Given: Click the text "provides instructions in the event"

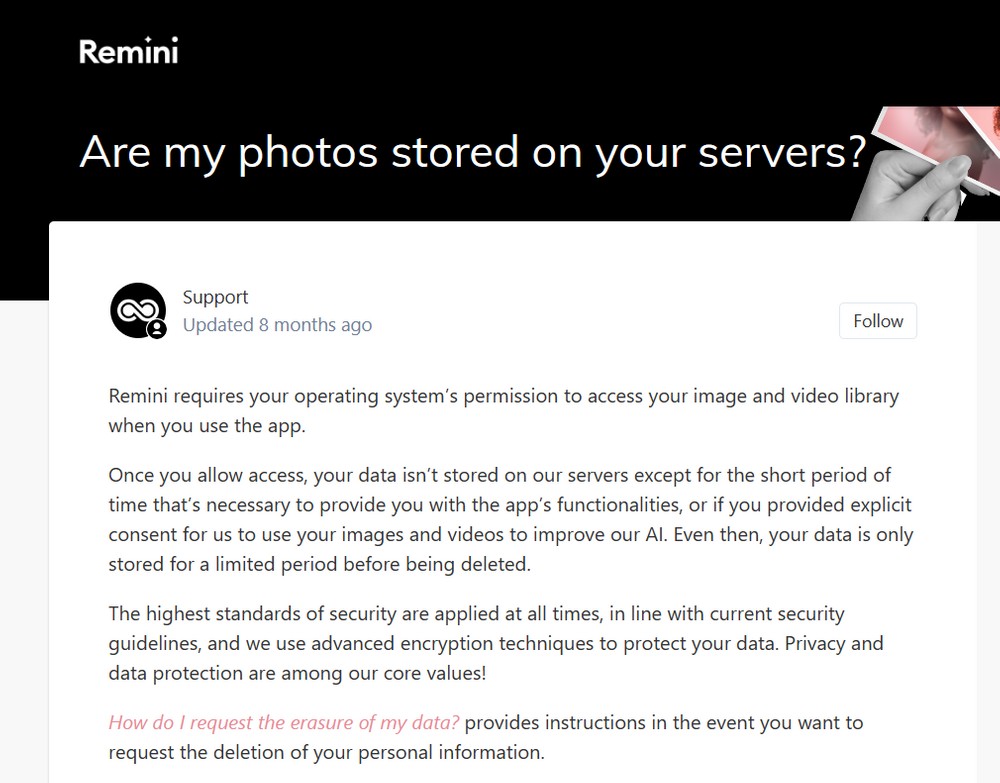Looking at the screenshot, I should pos(663,722).
